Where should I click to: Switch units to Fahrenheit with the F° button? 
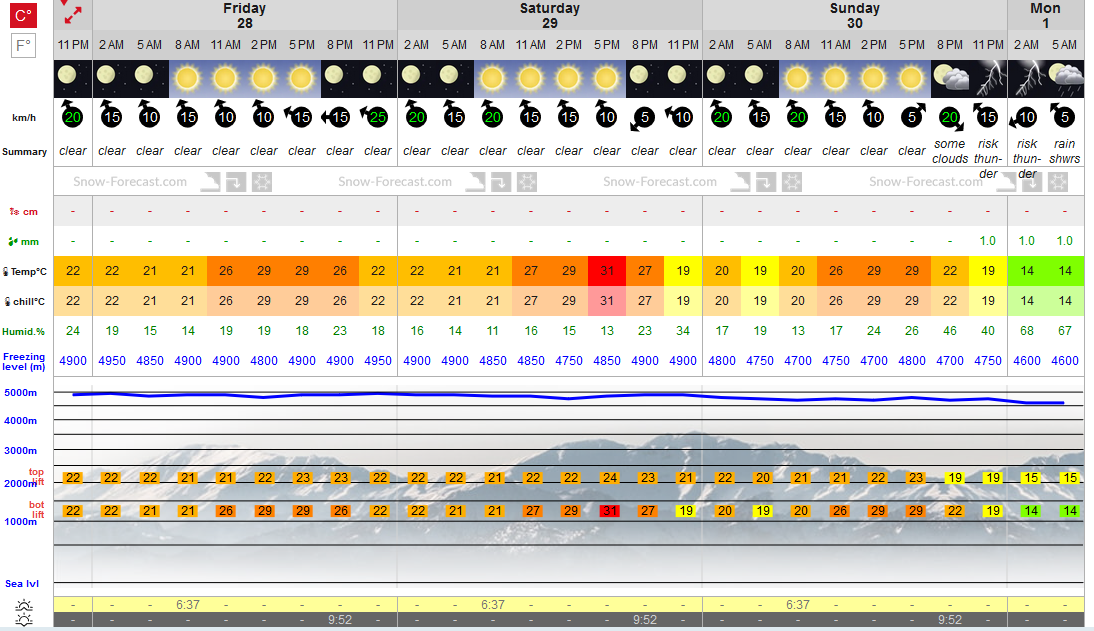point(23,46)
